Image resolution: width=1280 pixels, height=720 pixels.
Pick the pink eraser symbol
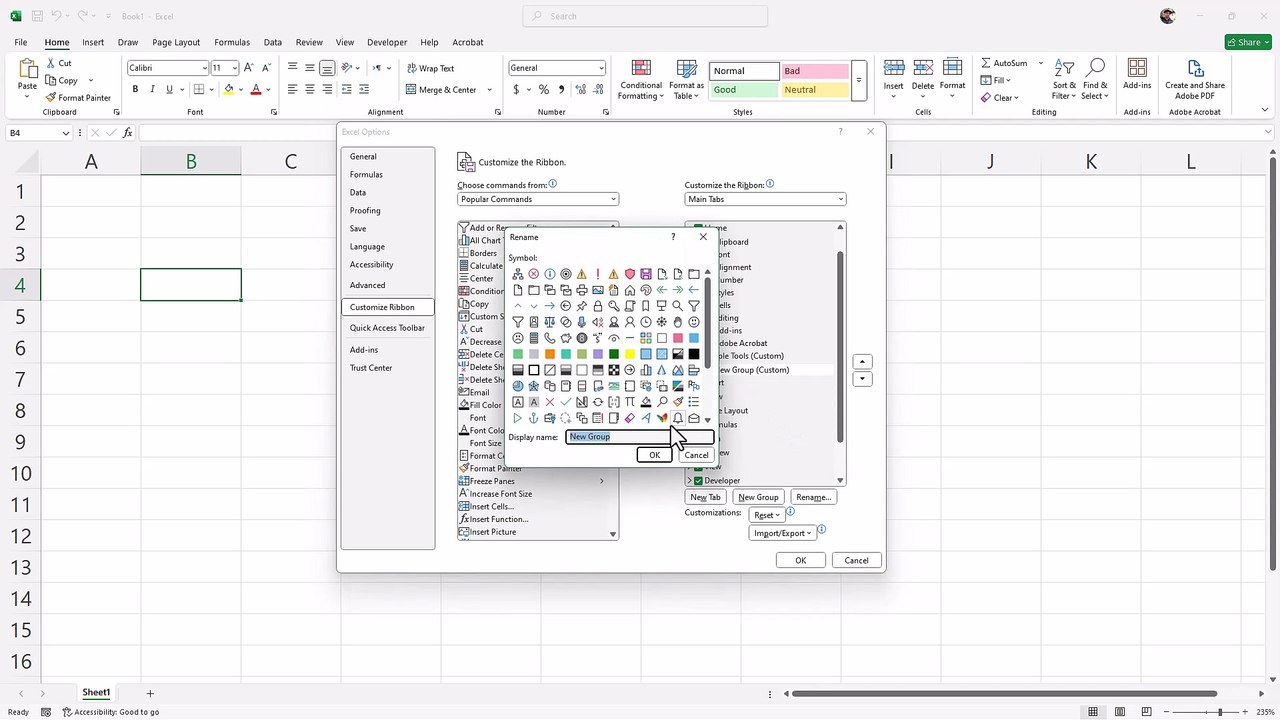[630, 418]
